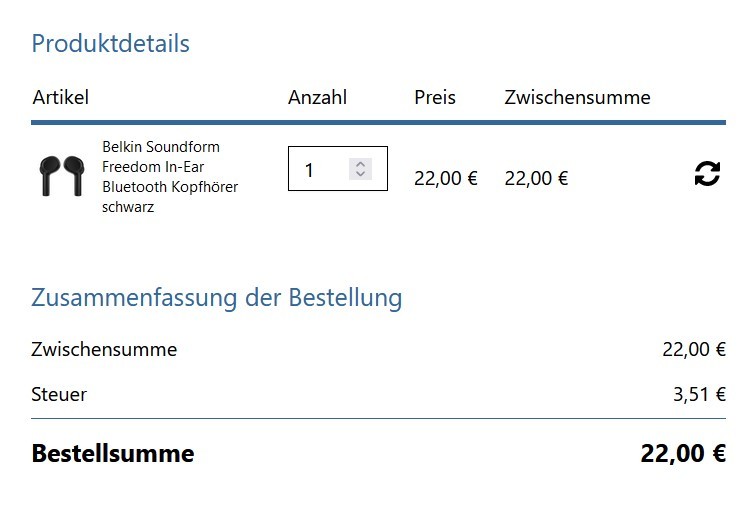Open the black earbuds product thumbnail
The width and height of the screenshot is (756, 512).
point(62,176)
